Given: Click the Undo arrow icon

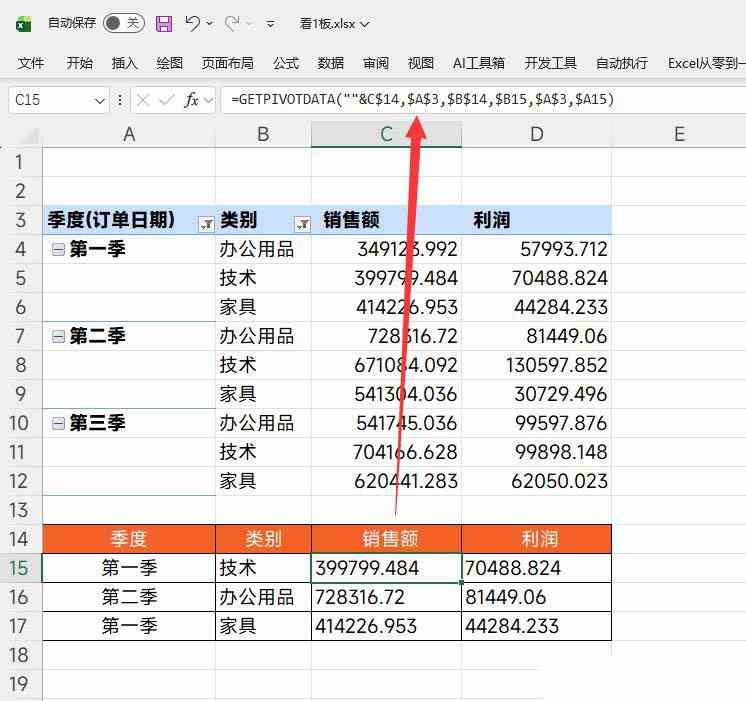Looking at the screenshot, I should [x=194, y=23].
